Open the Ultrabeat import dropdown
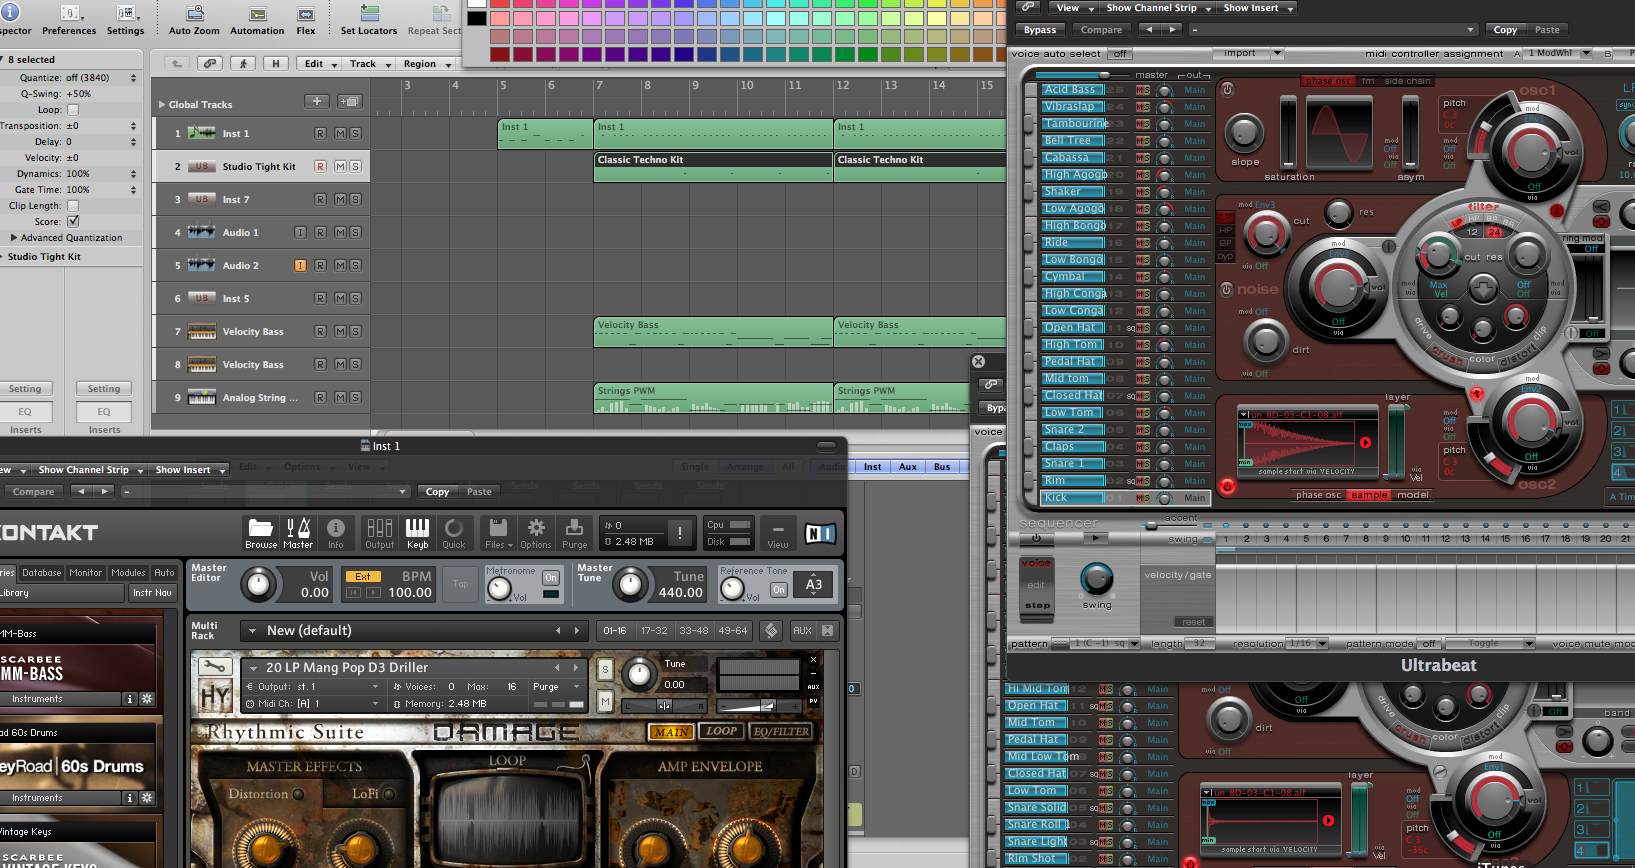This screenshot has width=1635, height=868. click(x=1248, y=53)
